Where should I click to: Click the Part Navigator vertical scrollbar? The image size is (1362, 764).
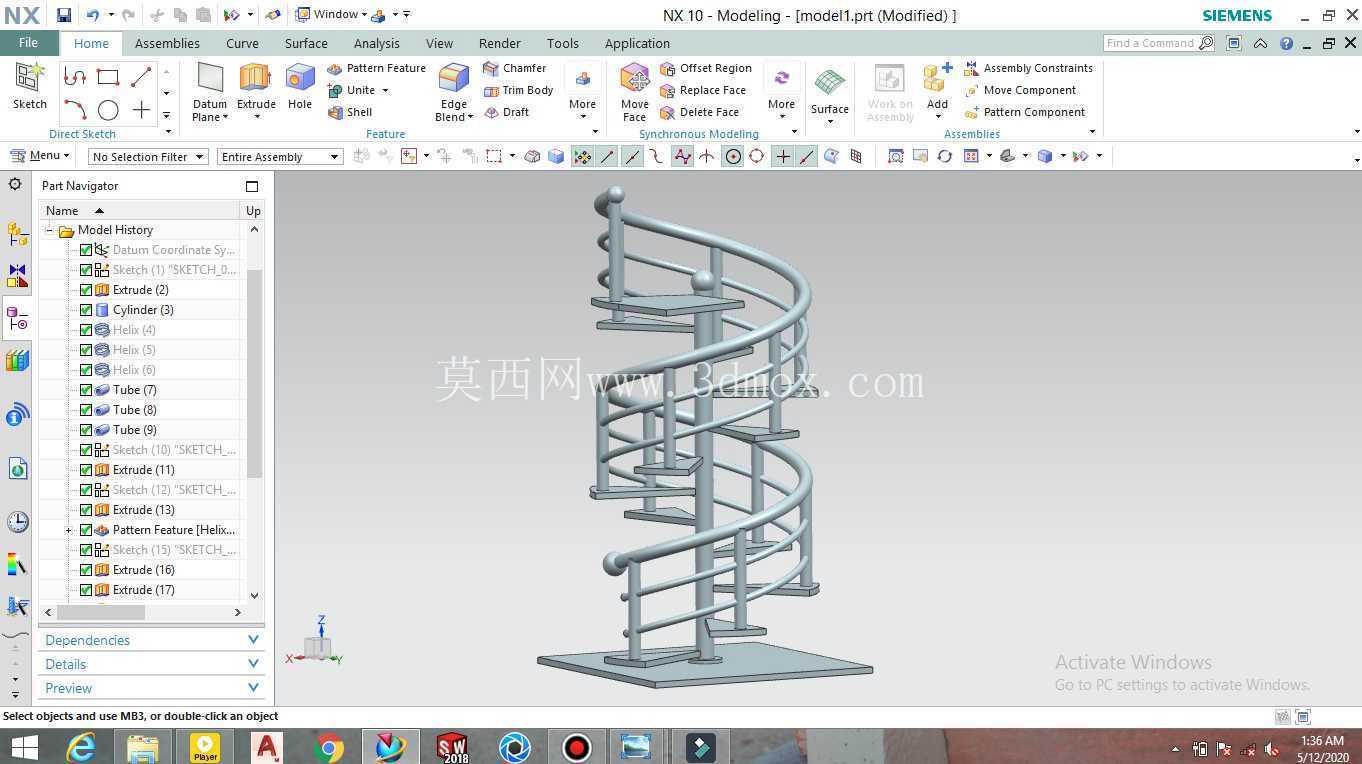pyautogui.click(x=254, y=375)
